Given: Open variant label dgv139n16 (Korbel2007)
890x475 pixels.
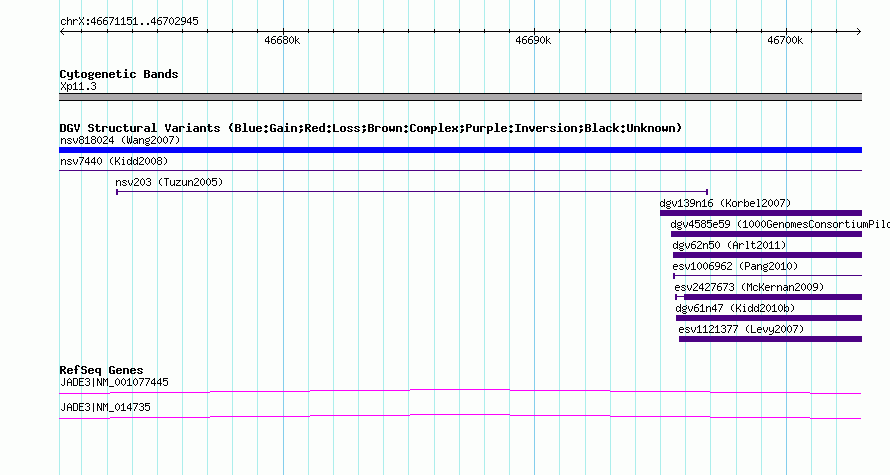Looking at the screenshot, I should click(x=725, y=203).
